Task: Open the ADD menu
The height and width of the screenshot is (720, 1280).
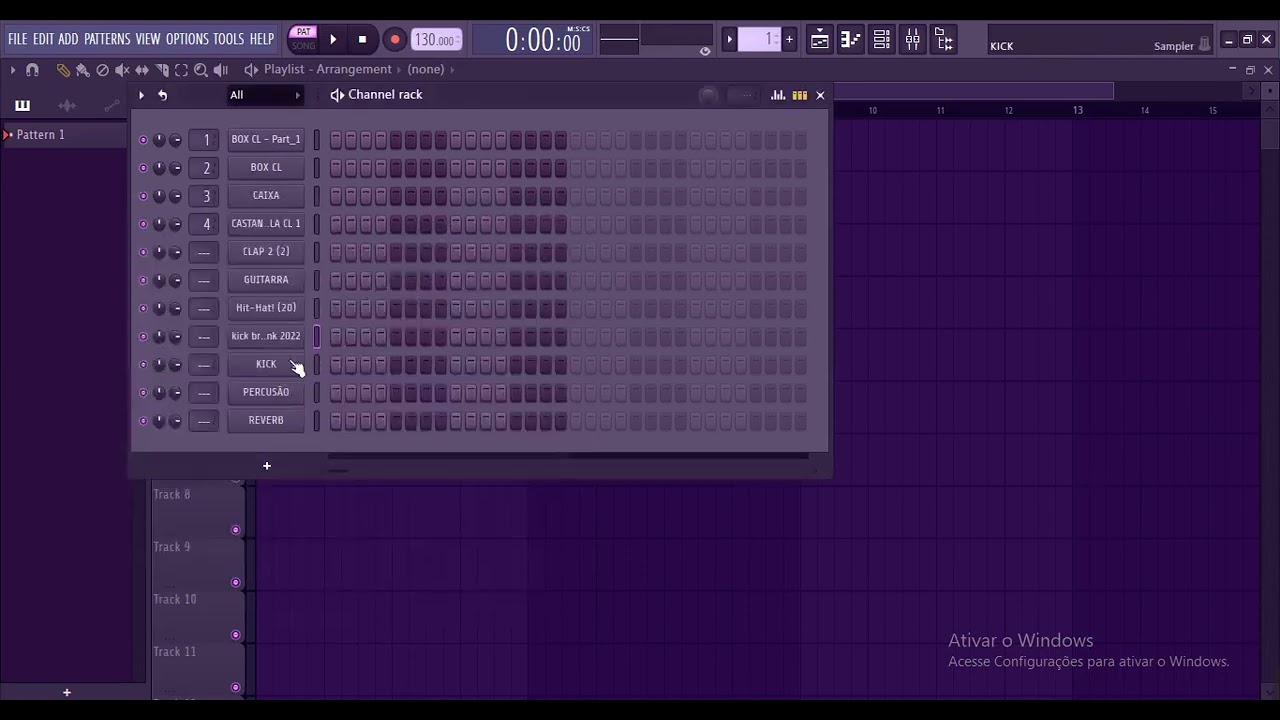Action: click(68, 39)
